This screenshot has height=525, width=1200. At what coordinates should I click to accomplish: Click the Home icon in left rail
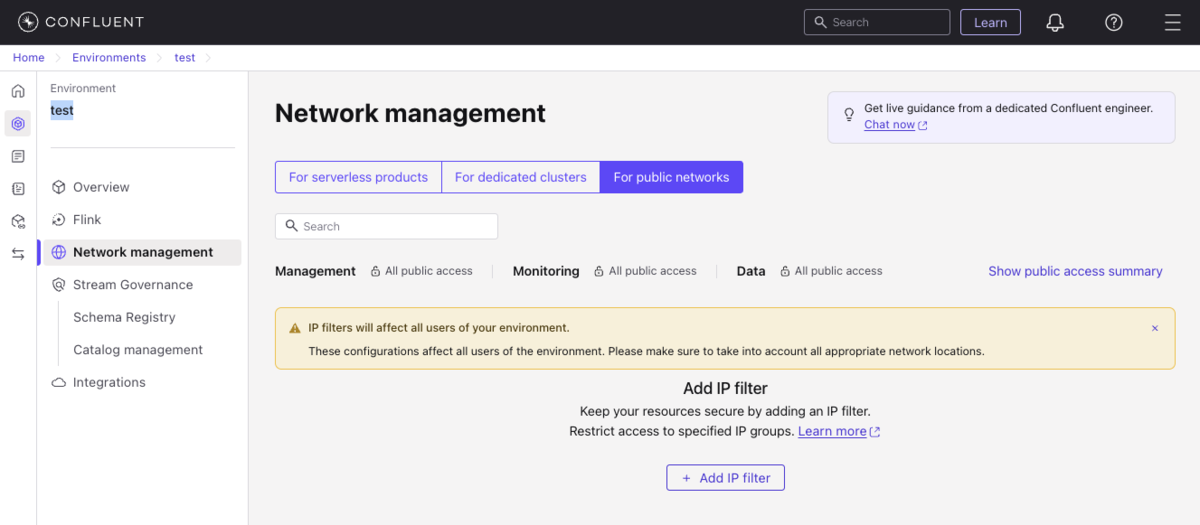pyautogui.click(x=18, y=91)
